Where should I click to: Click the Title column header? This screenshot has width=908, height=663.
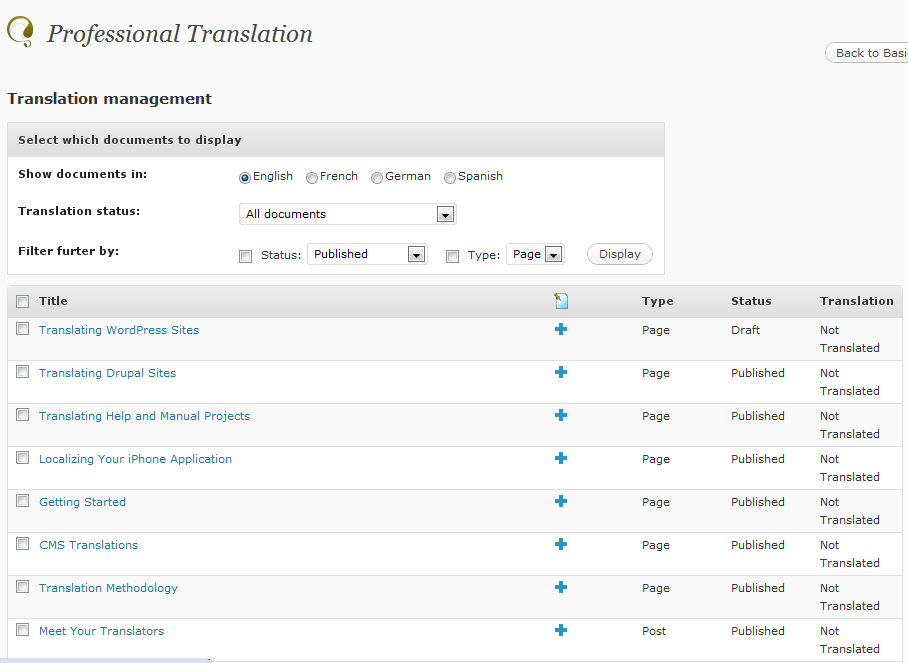tap(53, 301)
